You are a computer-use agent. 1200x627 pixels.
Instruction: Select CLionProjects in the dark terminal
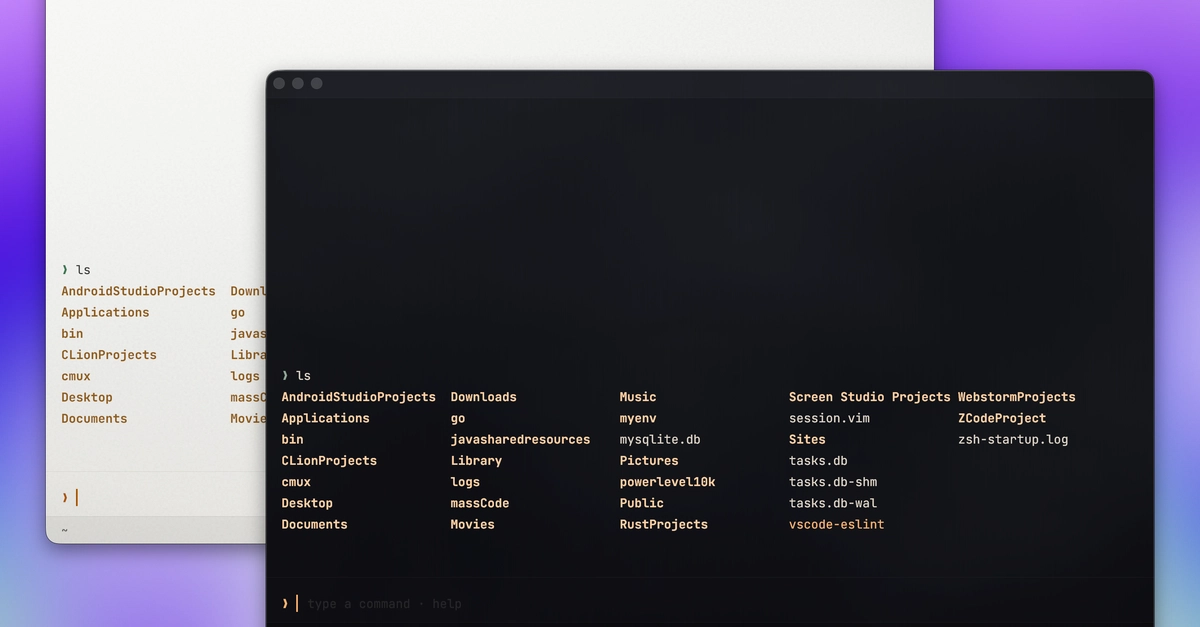tap(329, 461)
